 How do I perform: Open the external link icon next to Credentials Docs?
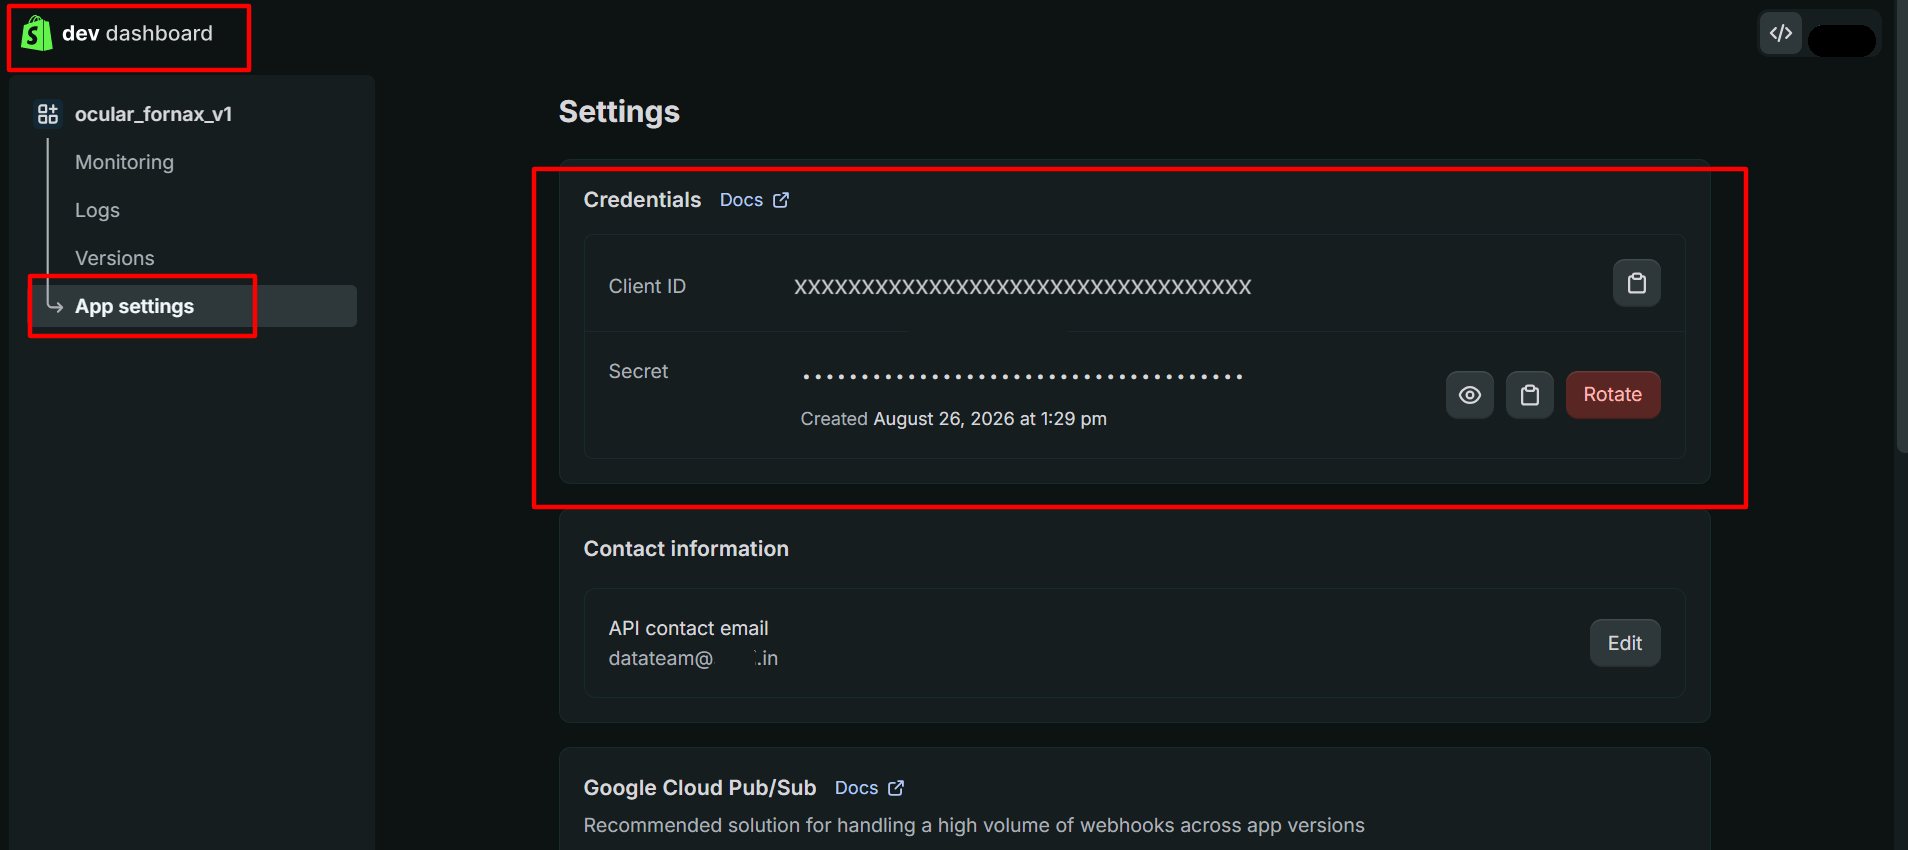781,200
